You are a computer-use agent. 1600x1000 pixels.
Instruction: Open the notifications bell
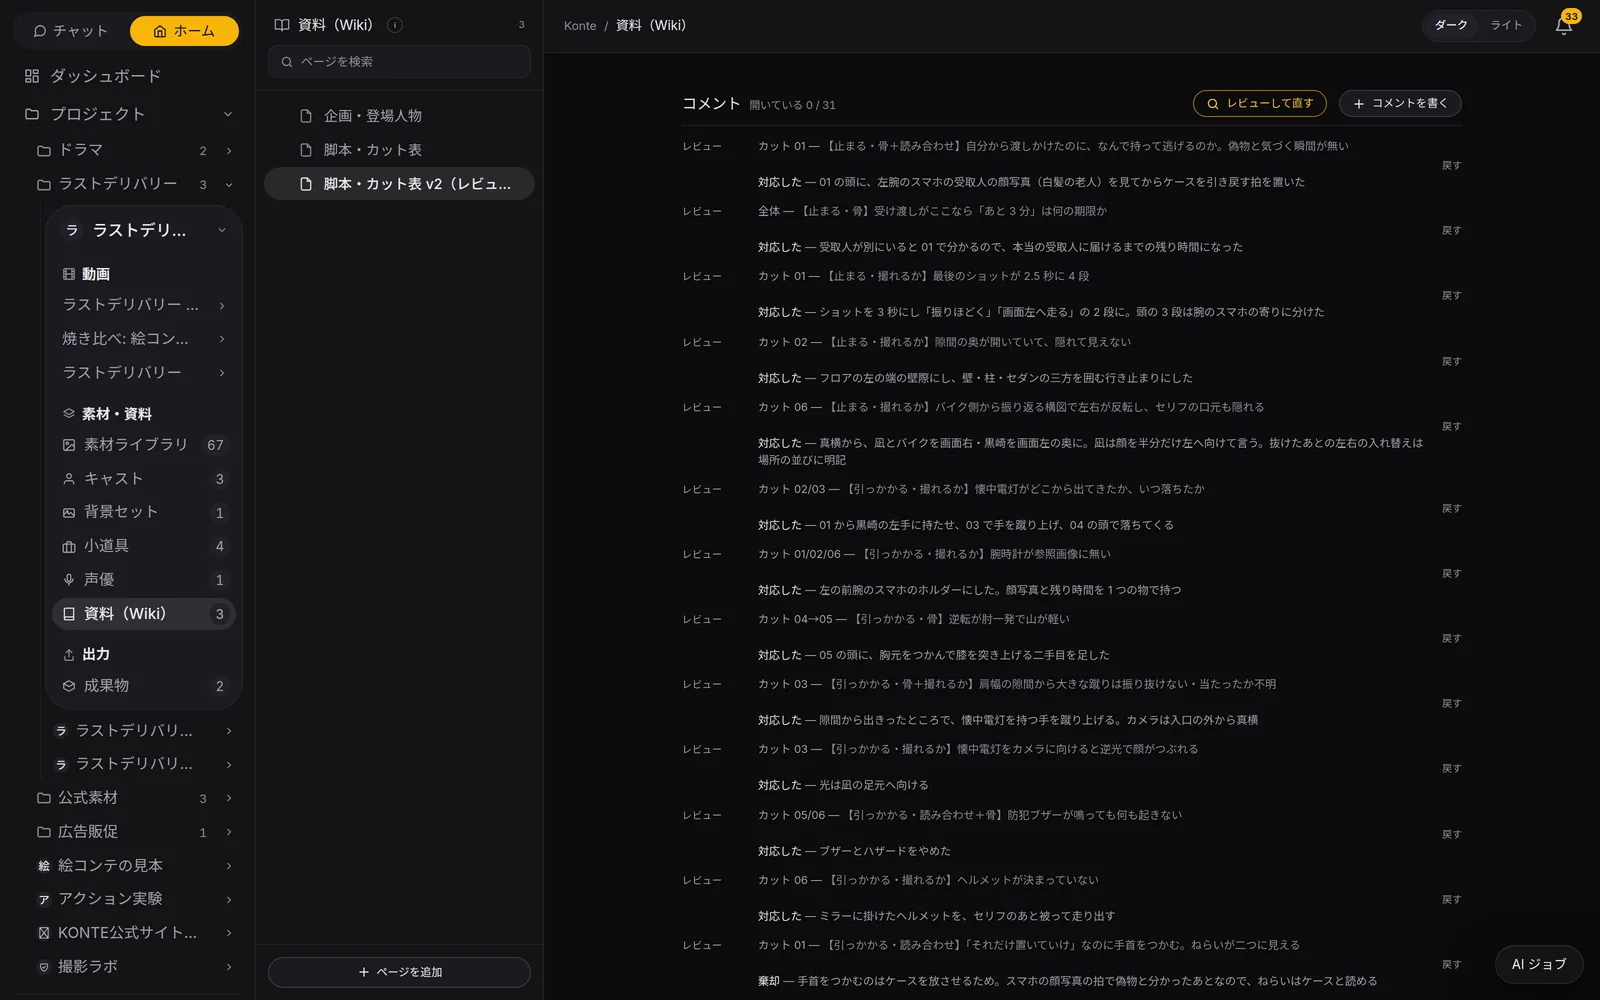pos(1563,26)
